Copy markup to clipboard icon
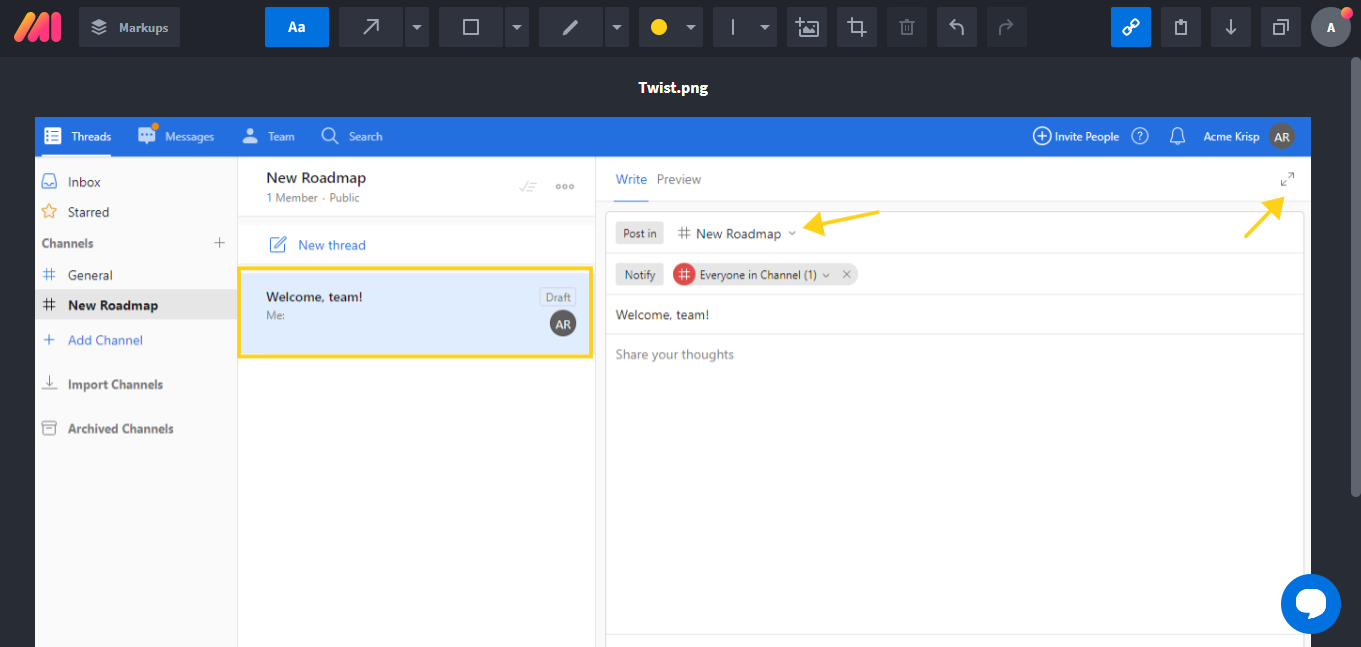Viewport: 1361px width, 647px height. click(1181, 27)
